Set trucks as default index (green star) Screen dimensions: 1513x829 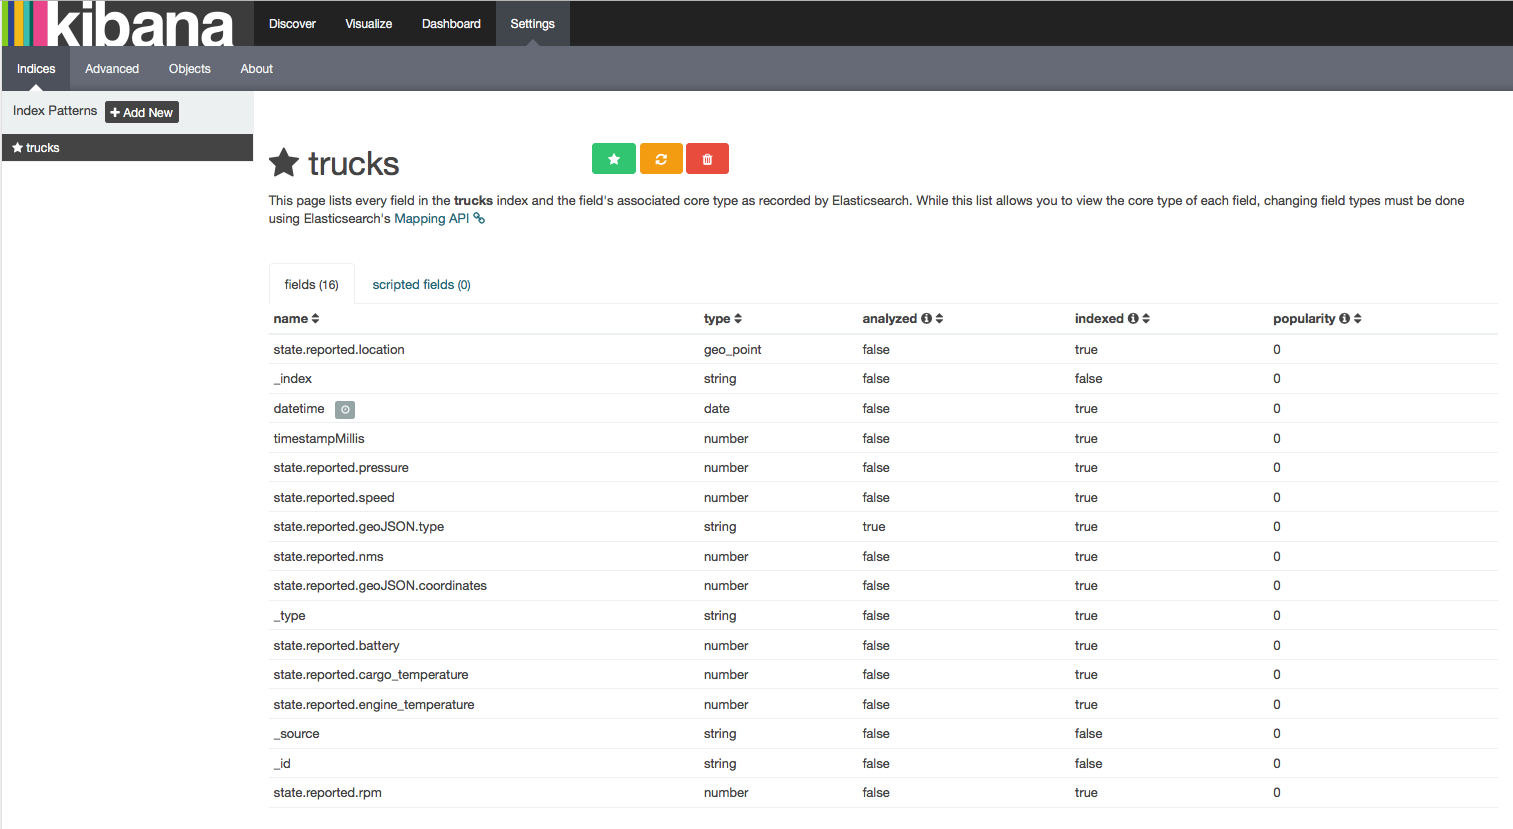[x=614, y=159]
